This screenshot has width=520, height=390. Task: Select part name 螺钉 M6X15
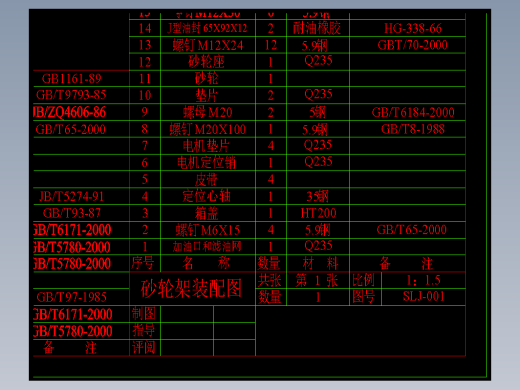(208, 230)
